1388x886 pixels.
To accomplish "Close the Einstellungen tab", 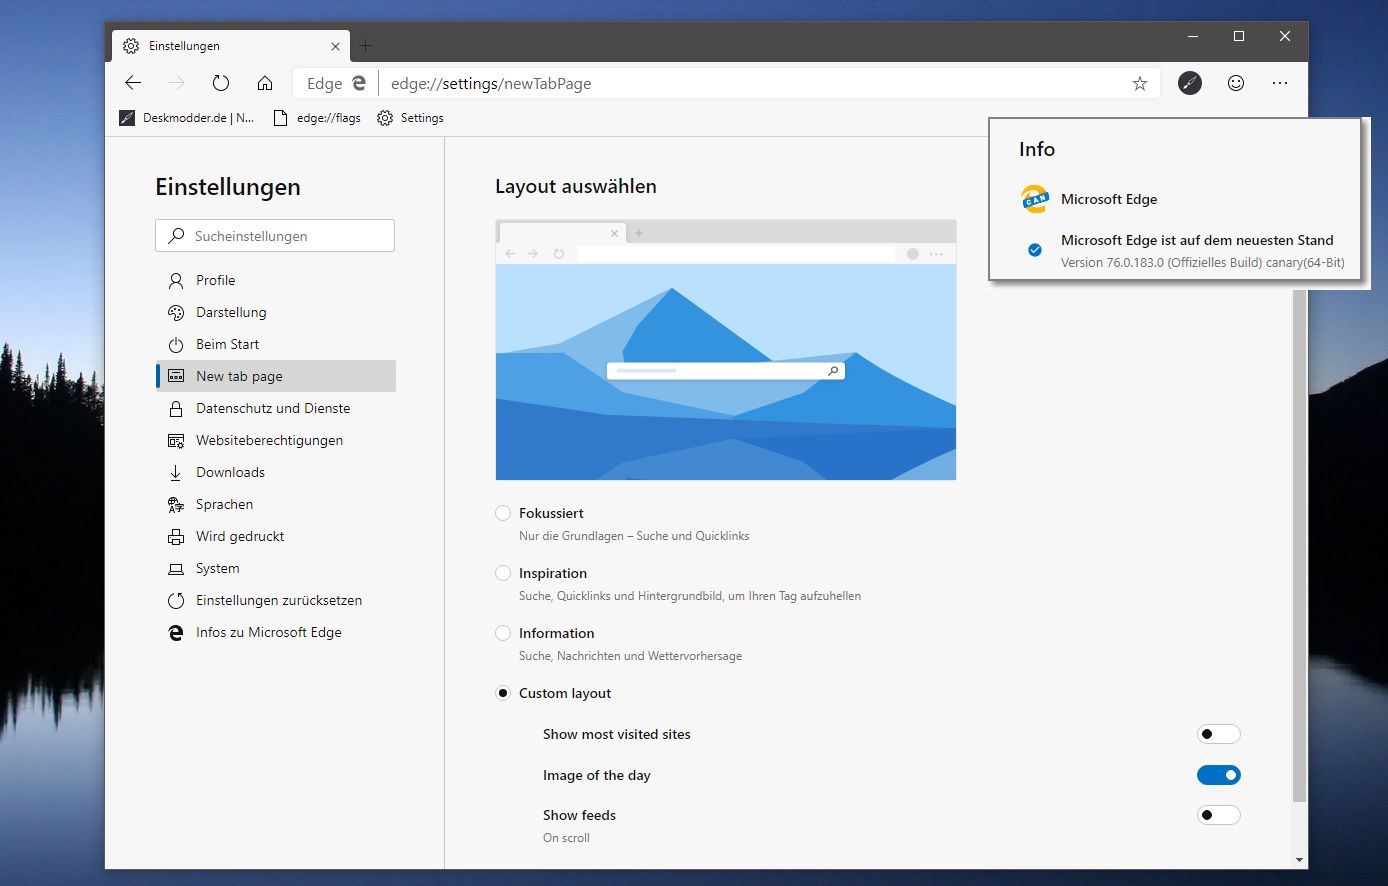I will coord(335,46).
